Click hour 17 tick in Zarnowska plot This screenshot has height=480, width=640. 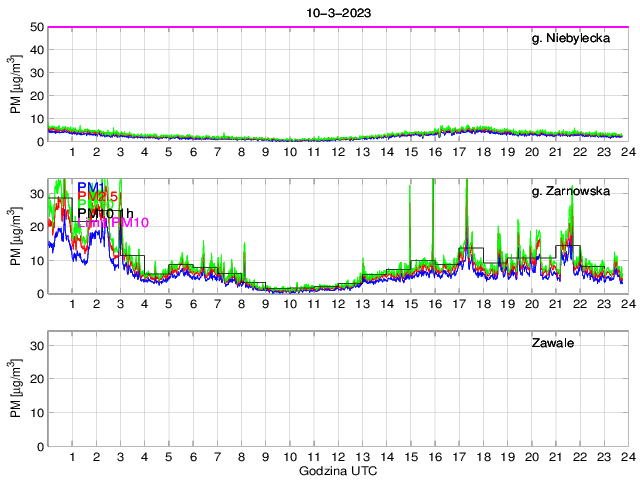(459, 304)
